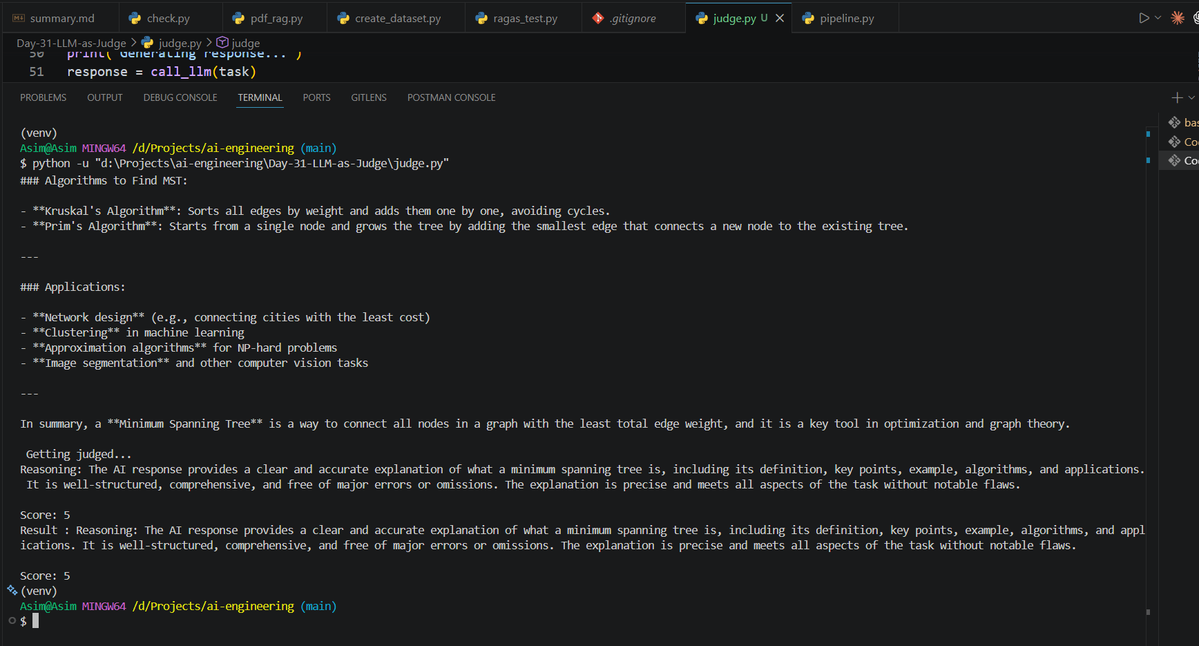Click the Image segmentation bullet line
The width and height of the screenshot is (1199, 646).
point(194,363)
